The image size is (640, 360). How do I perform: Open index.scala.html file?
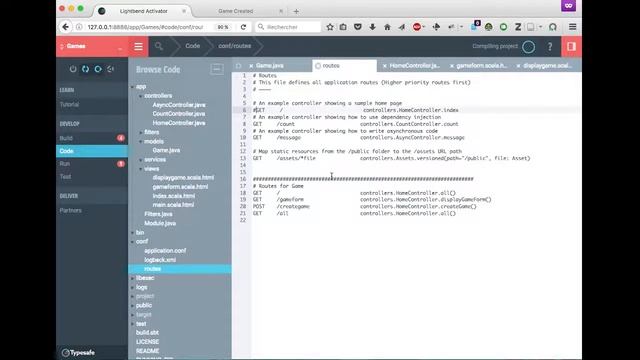(173, 196)
